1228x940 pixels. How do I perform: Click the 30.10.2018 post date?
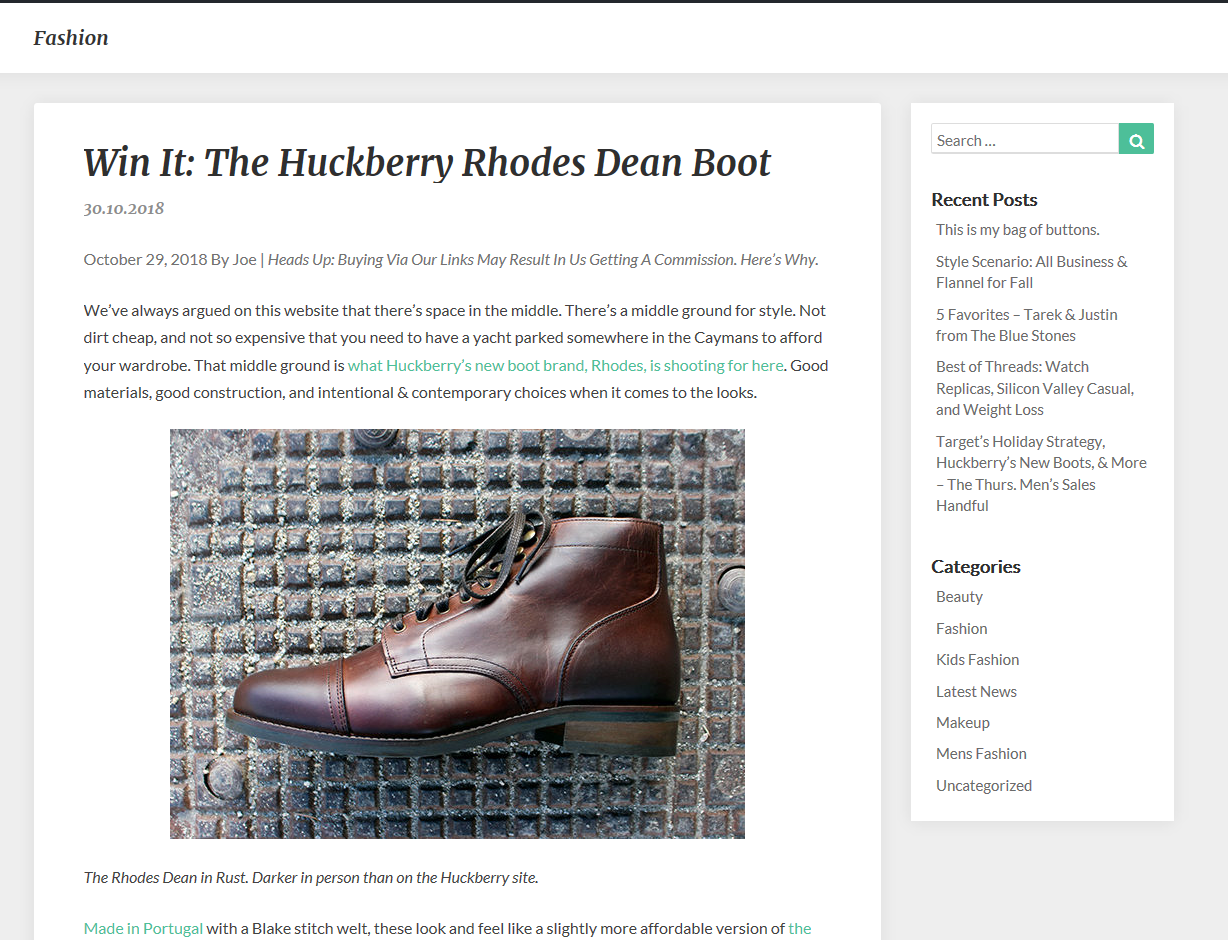coord(124,209)
